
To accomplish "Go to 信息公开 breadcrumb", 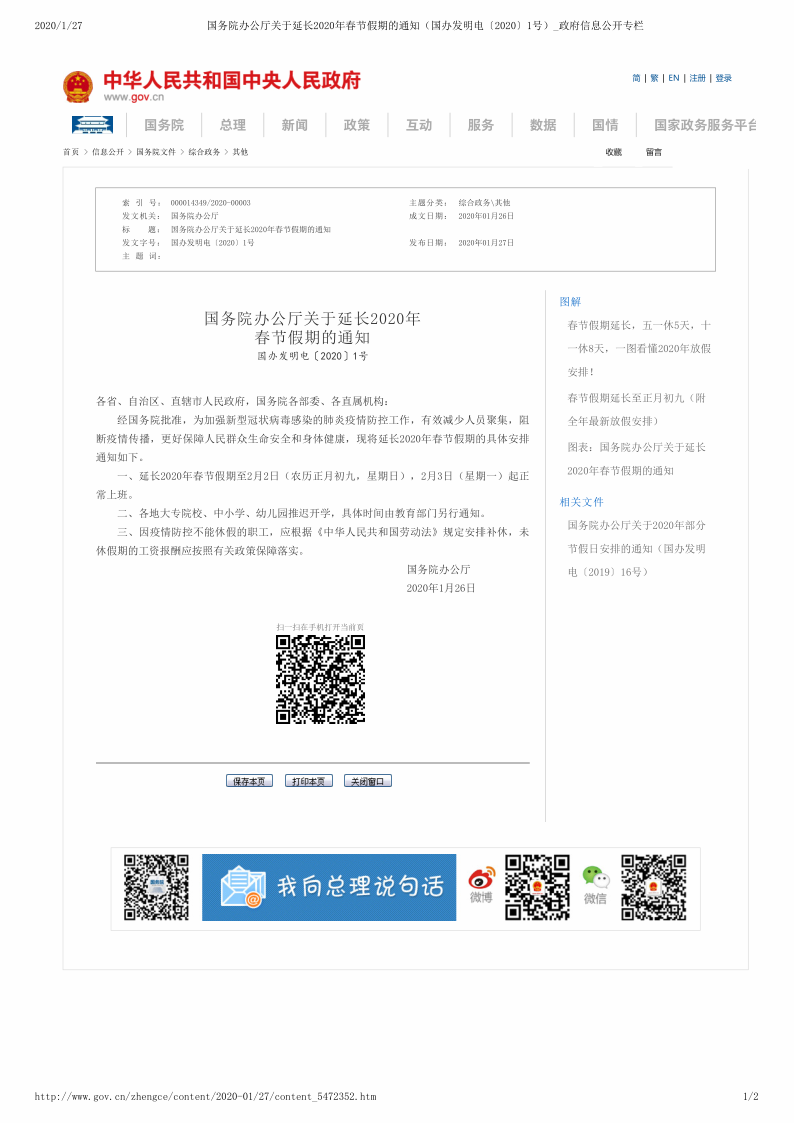I will (108, 152).
